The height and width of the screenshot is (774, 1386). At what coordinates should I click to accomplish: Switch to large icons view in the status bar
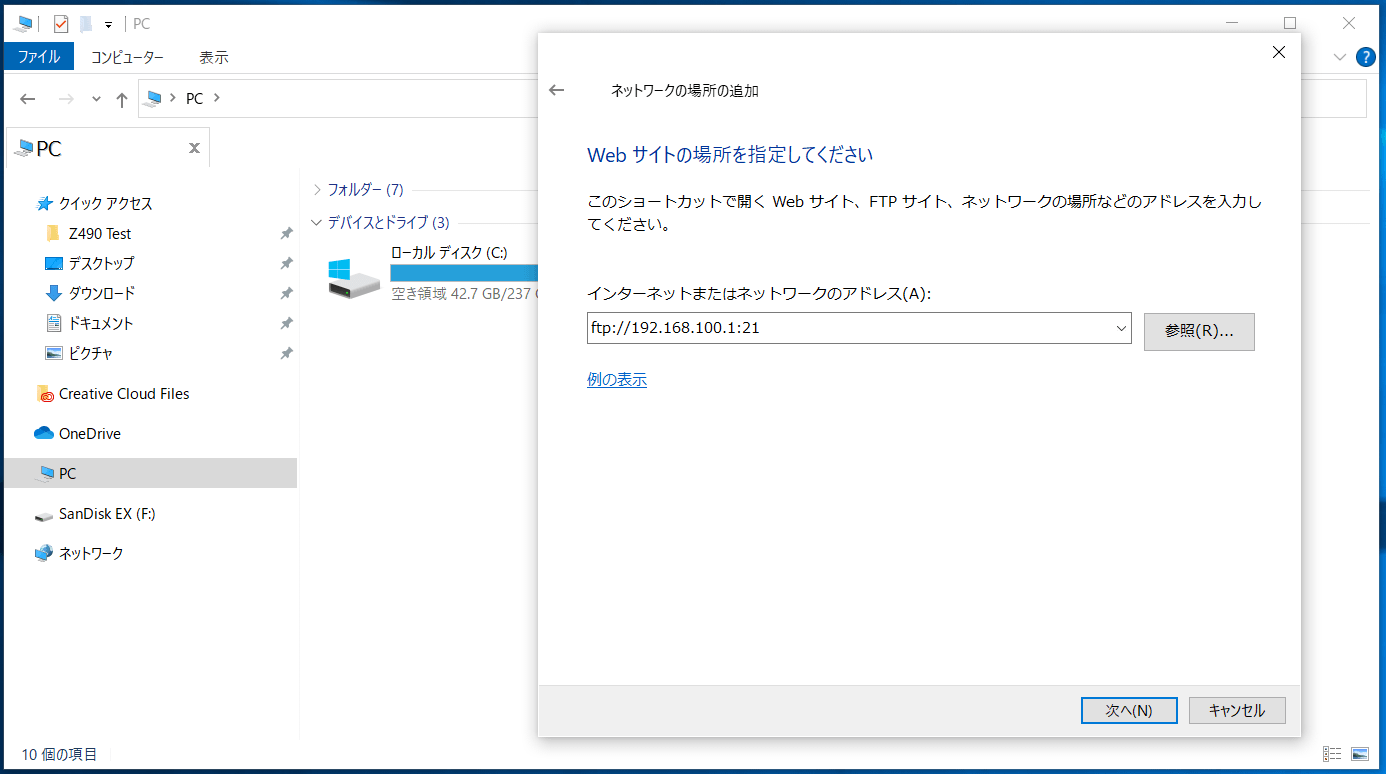coord(1360,754)
